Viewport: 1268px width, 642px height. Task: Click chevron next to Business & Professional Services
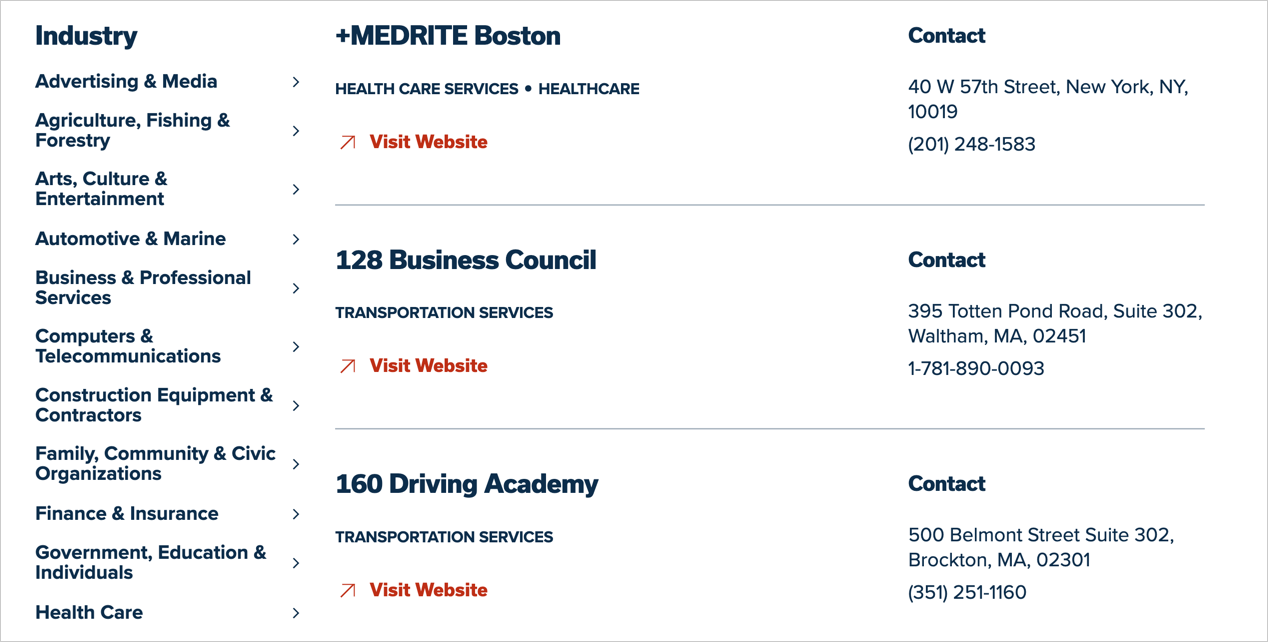coord(296,288)
